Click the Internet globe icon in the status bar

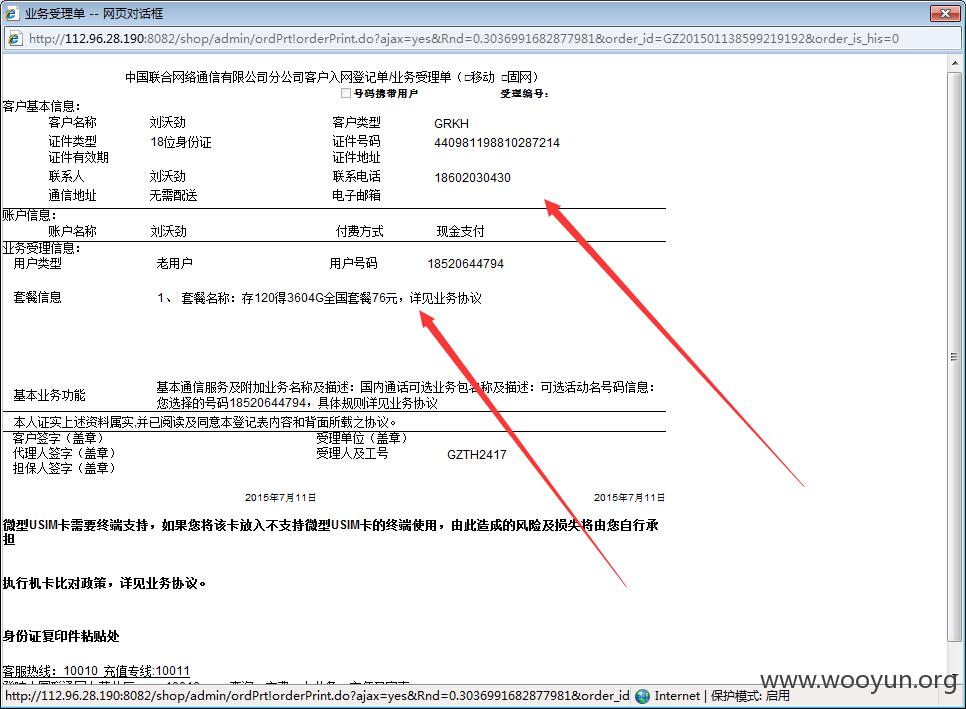[x=643, y=696]
